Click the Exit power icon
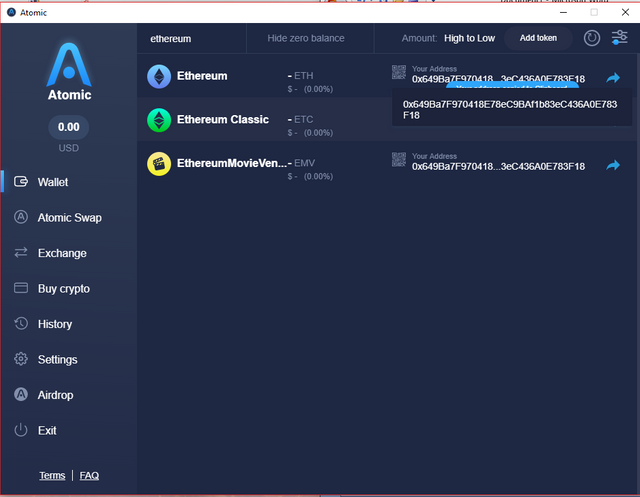 tap(21, 430)
